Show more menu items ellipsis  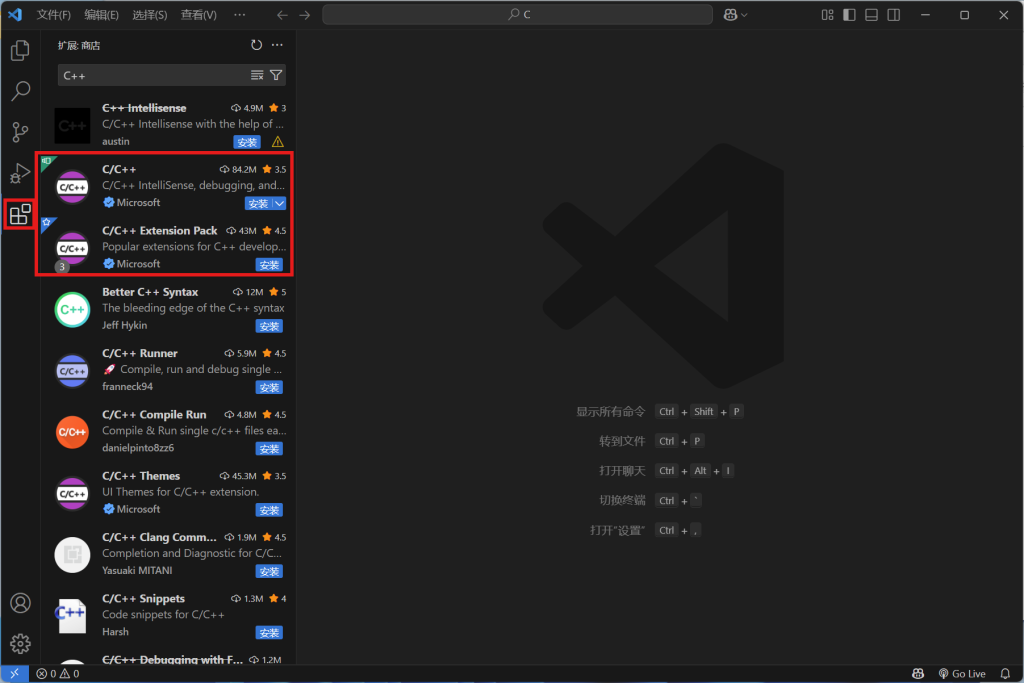click(240, 15)
